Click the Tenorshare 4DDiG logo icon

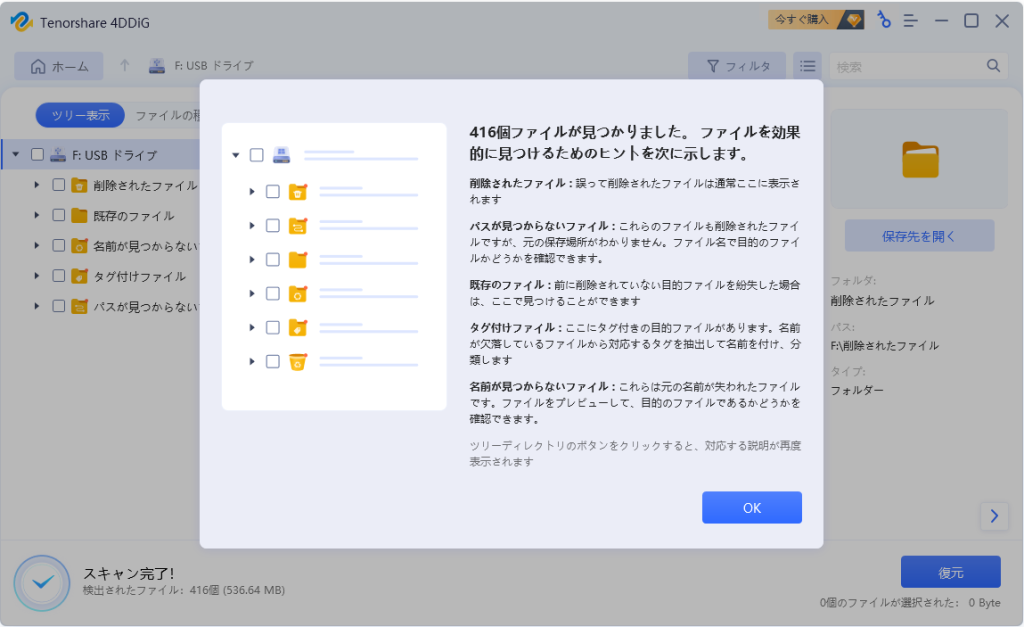point(22,22)
